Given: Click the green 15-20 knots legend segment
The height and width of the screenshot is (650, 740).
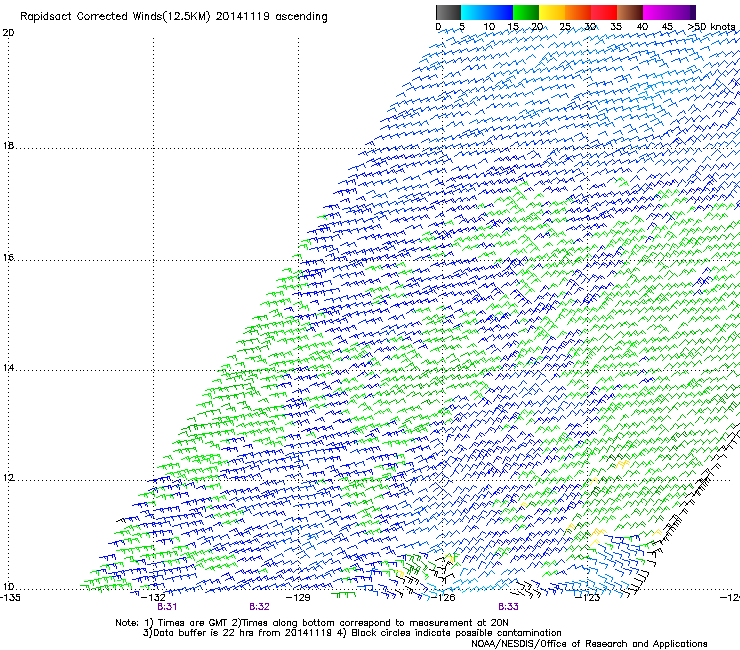Looking at the screenshot, I should pyautogui.click(x=526, y=12).
